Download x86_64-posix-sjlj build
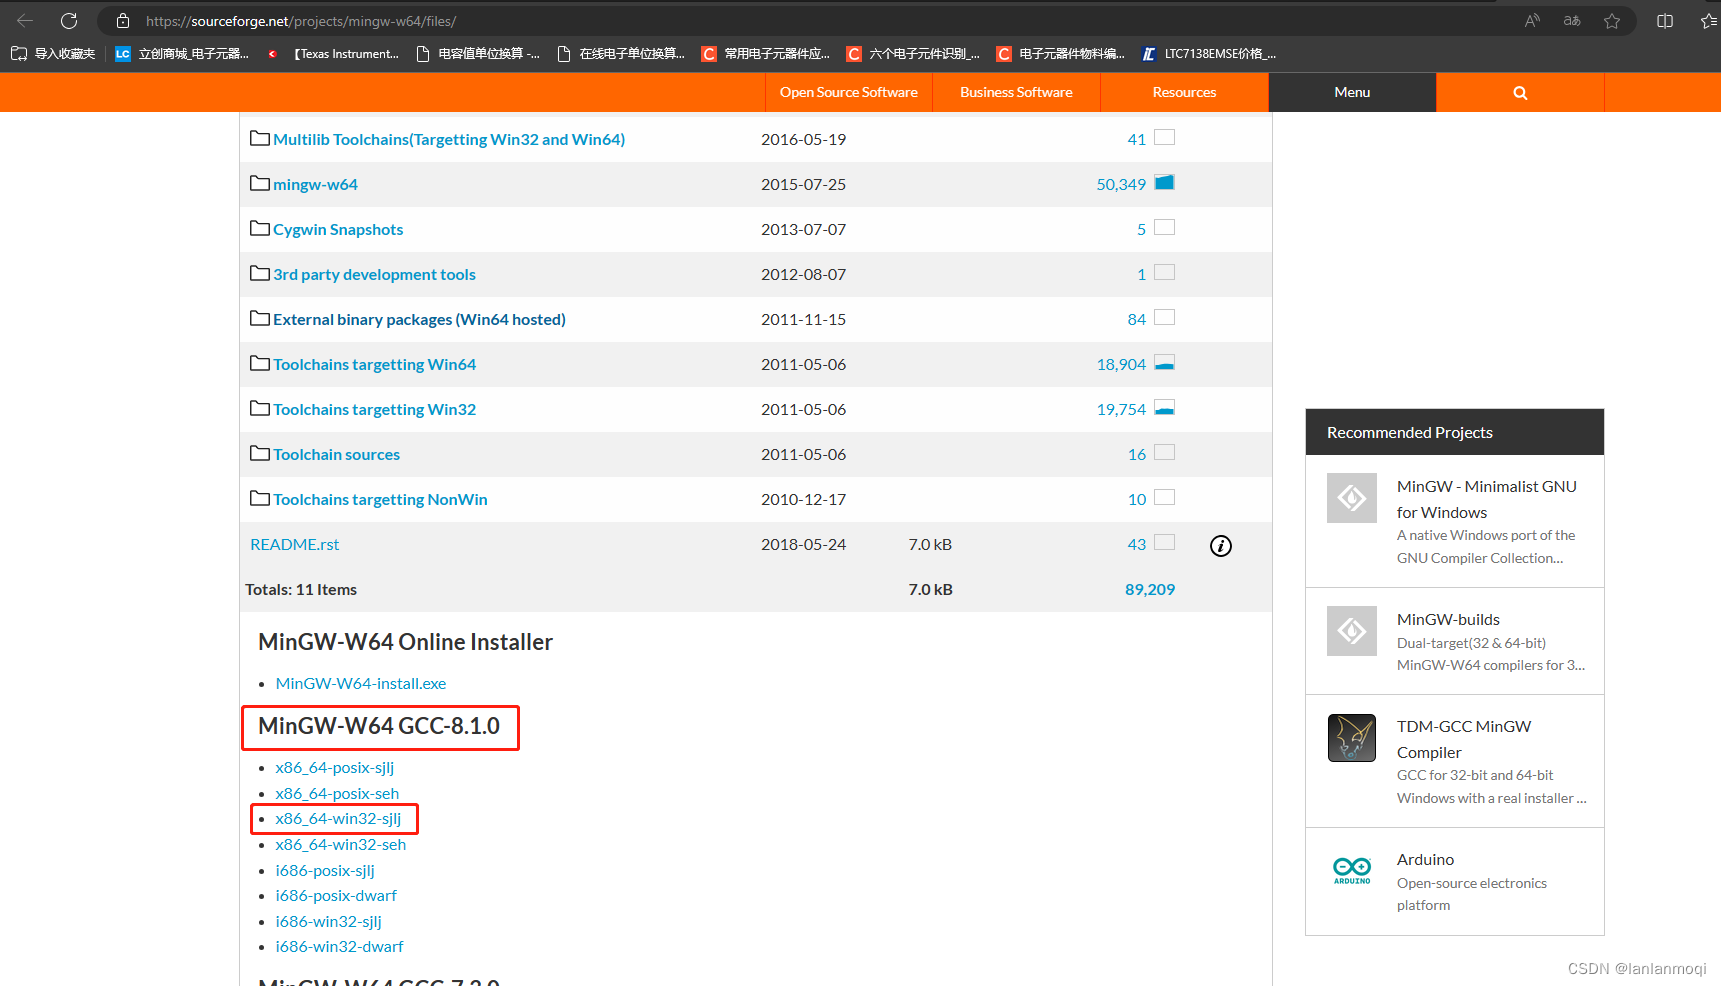 pyautogui.click(x=335, y=767)
